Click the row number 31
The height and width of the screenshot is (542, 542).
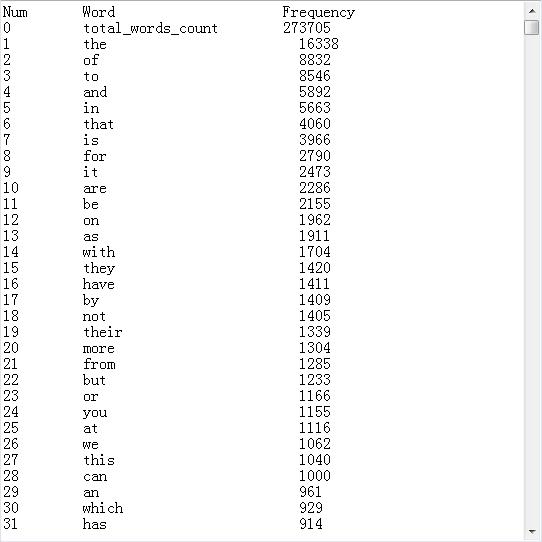point(10,524)
